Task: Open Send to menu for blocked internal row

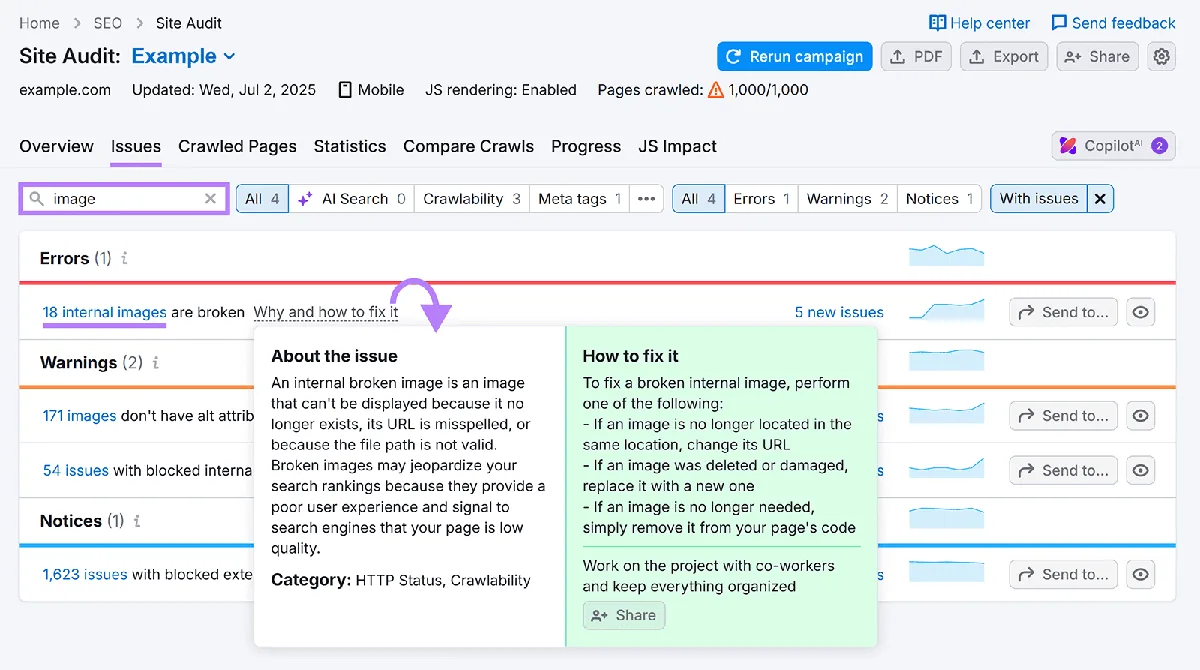Action: (1063, 470)
